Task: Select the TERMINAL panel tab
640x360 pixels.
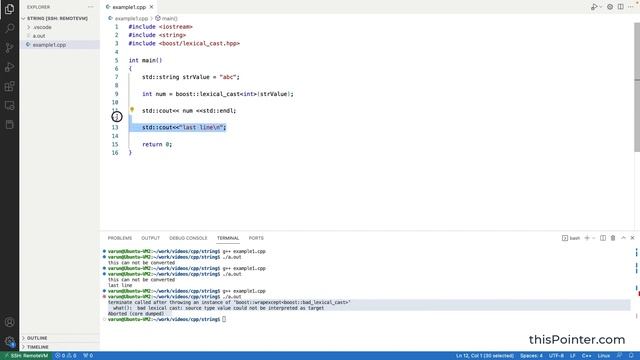Action: (x=228, y=238)
